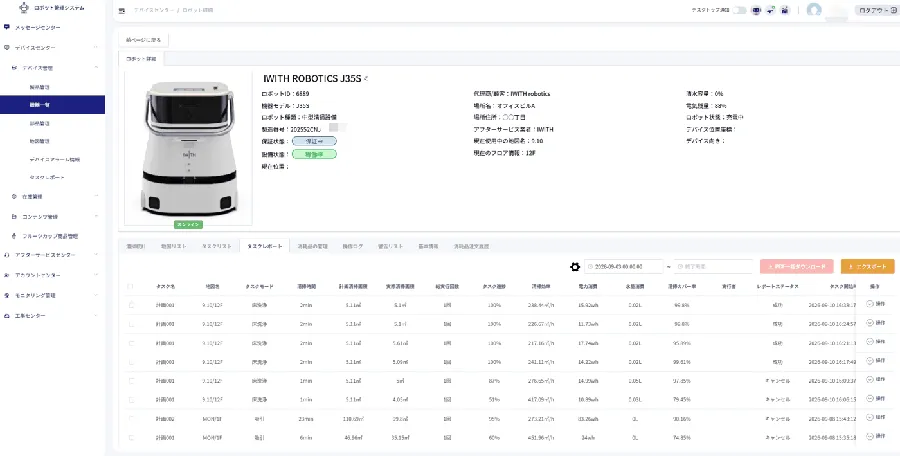Tick the checkbox for the 33.26wh row
This screenshot has width=900, height=456.
pos(131,419)
